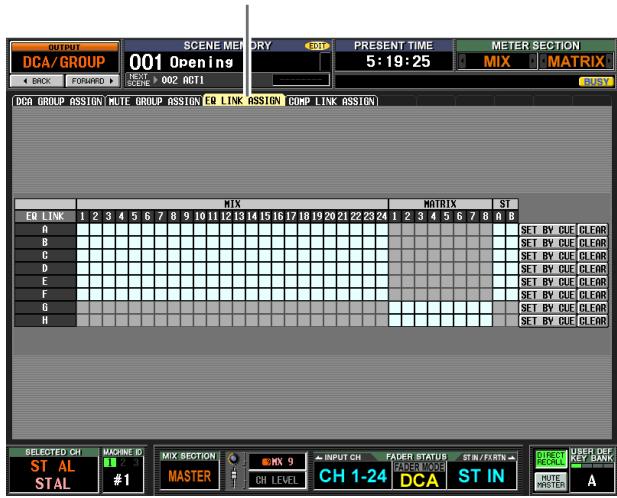Click the BACK button
617x498 pixels.
[x=37, y=81]
